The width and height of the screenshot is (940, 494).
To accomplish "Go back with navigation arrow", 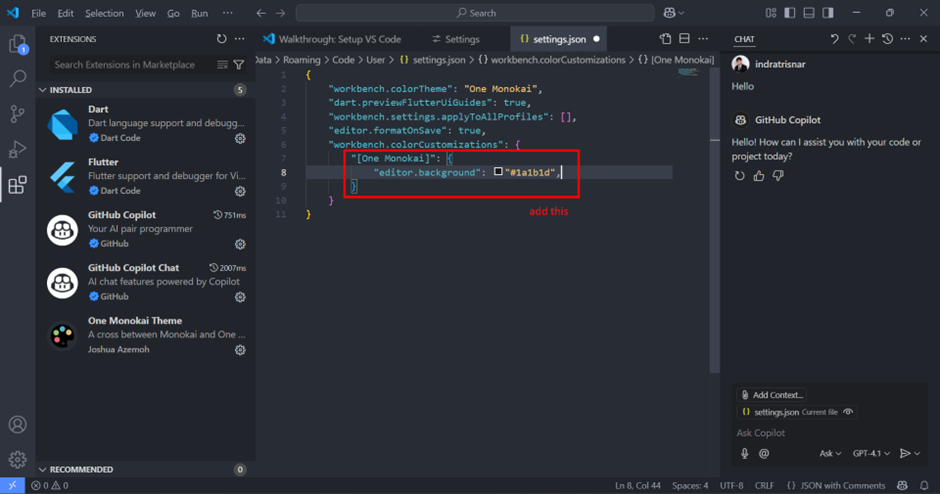I will 261,13.
